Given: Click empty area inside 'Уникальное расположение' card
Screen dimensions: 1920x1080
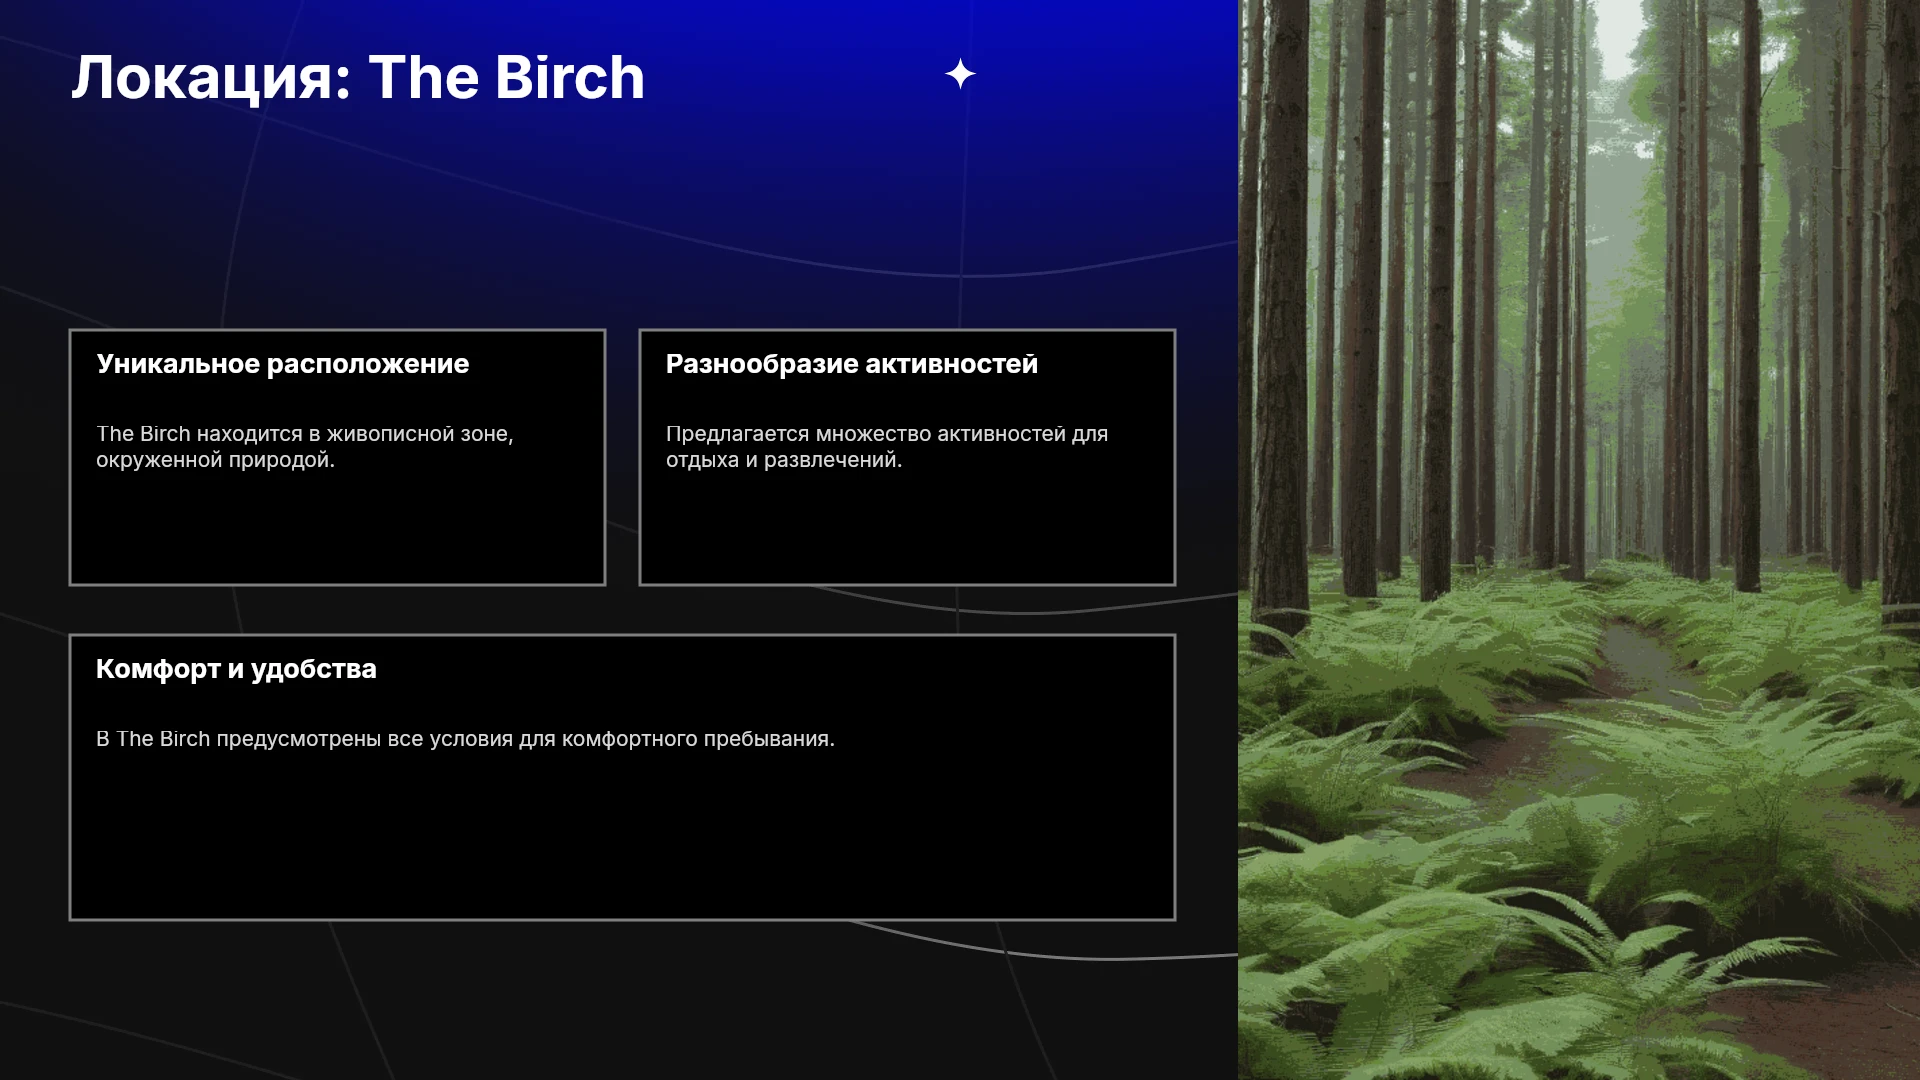Looking at the screenshot, I should [337, 530].
